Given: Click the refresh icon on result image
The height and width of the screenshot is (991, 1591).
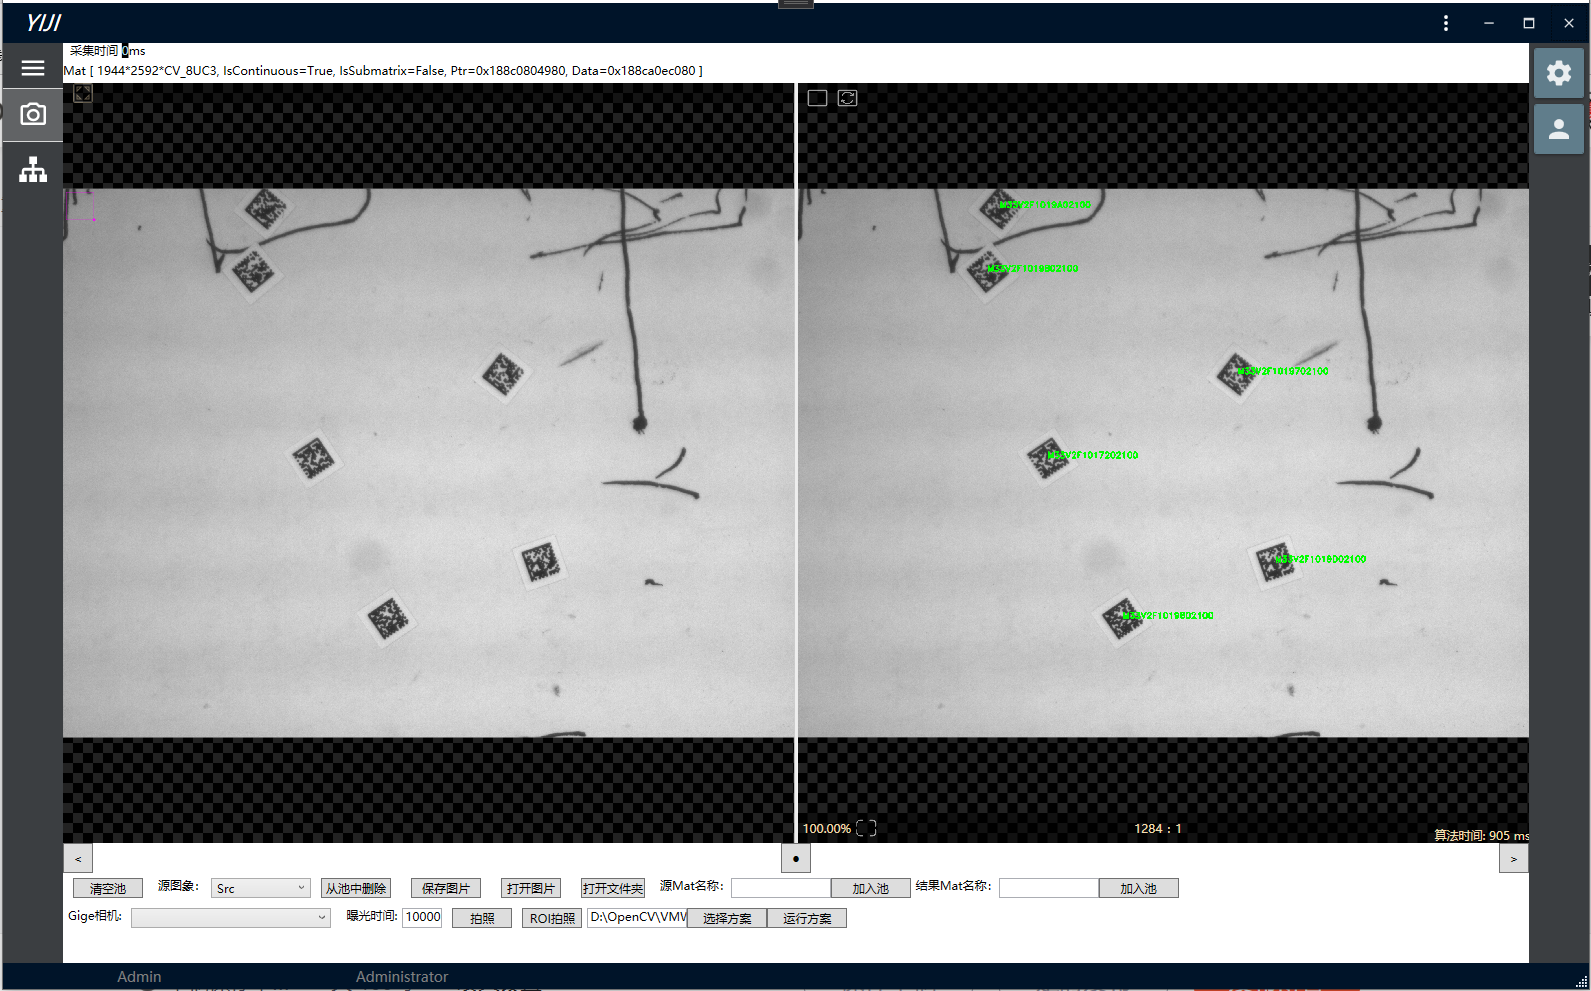Looking at the screenshot, I should 848,98.
